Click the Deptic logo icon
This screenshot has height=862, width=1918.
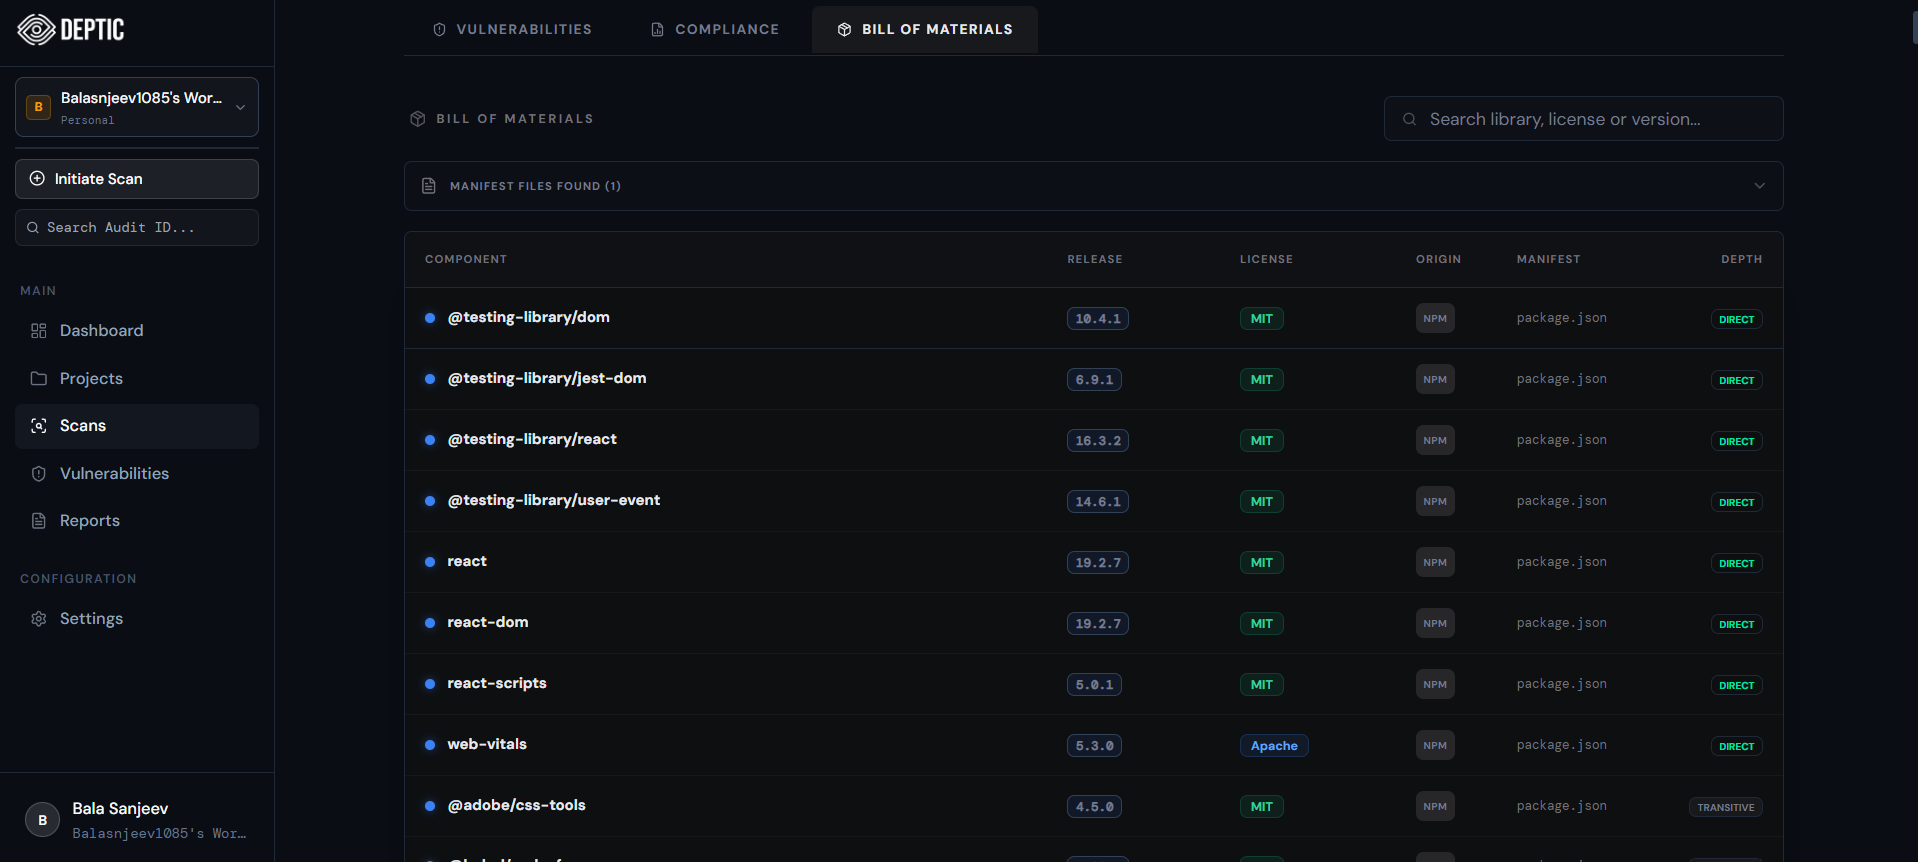37,30
